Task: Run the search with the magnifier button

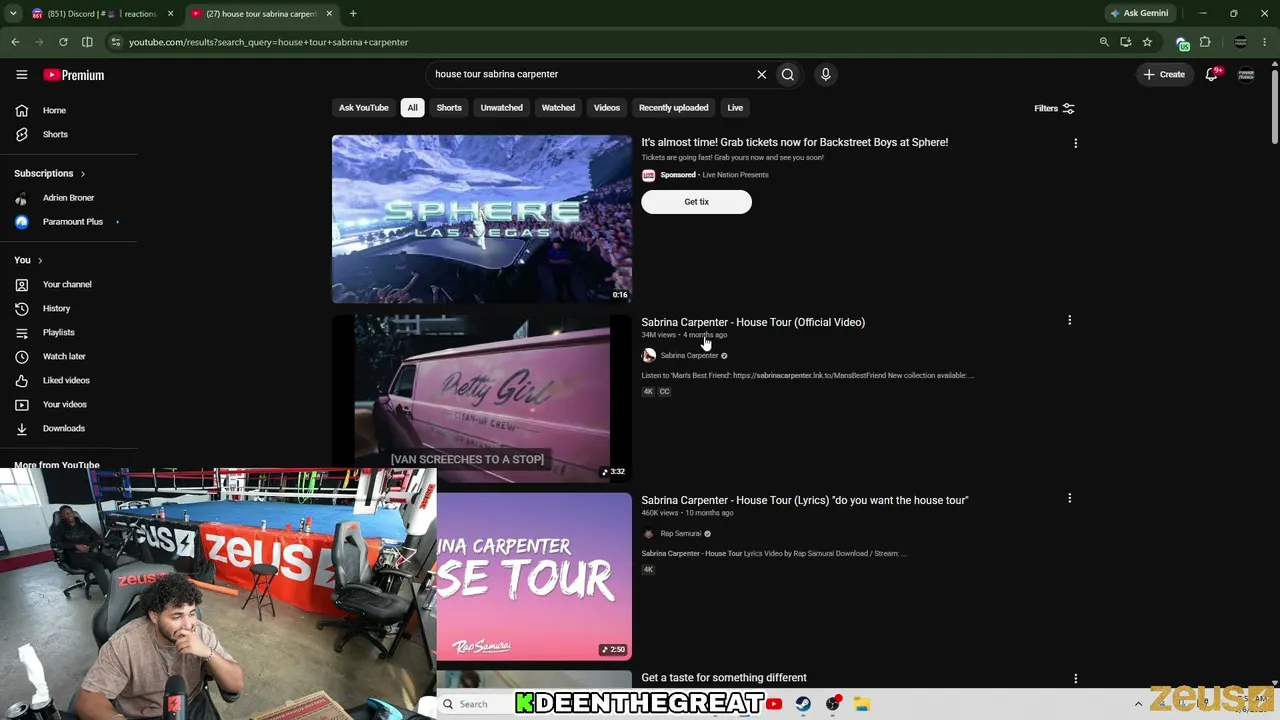Action: click(x=788, y=74)
